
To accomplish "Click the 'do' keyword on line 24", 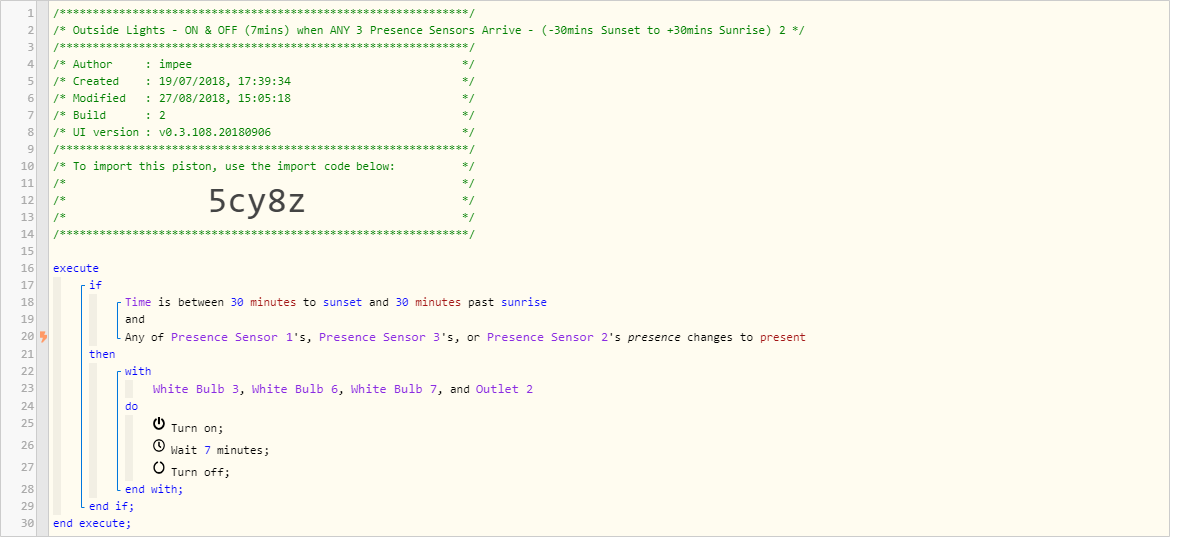I will 131,407.
